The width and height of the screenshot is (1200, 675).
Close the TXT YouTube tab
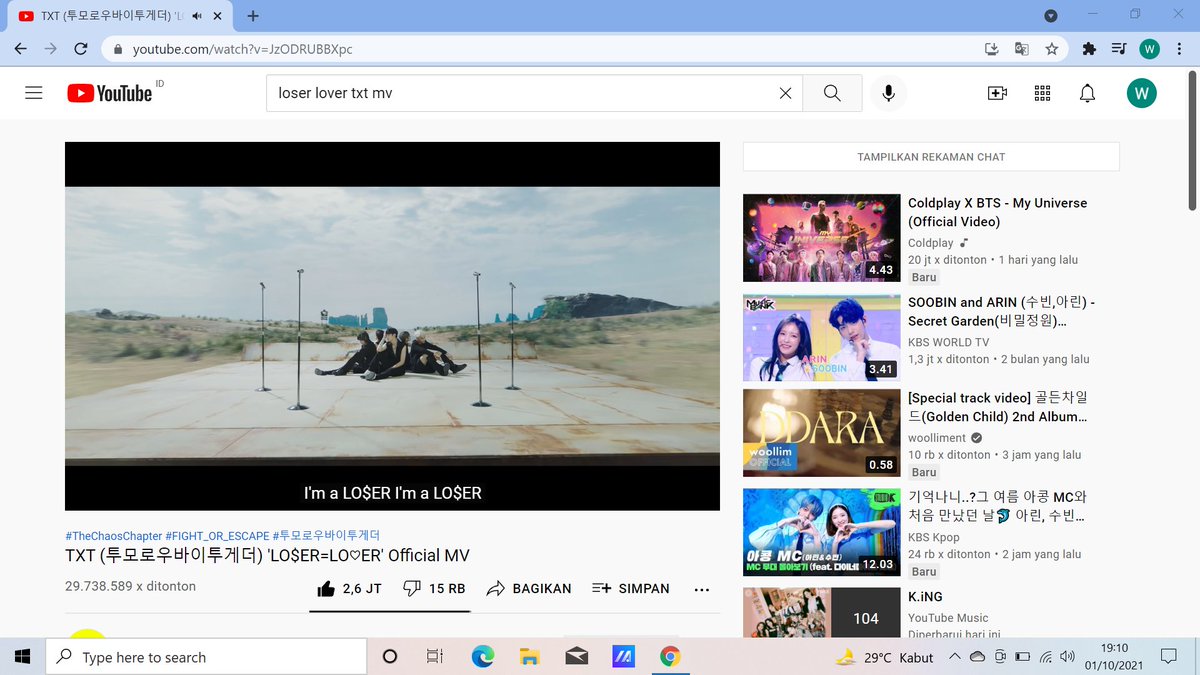(x=219, y=16)
